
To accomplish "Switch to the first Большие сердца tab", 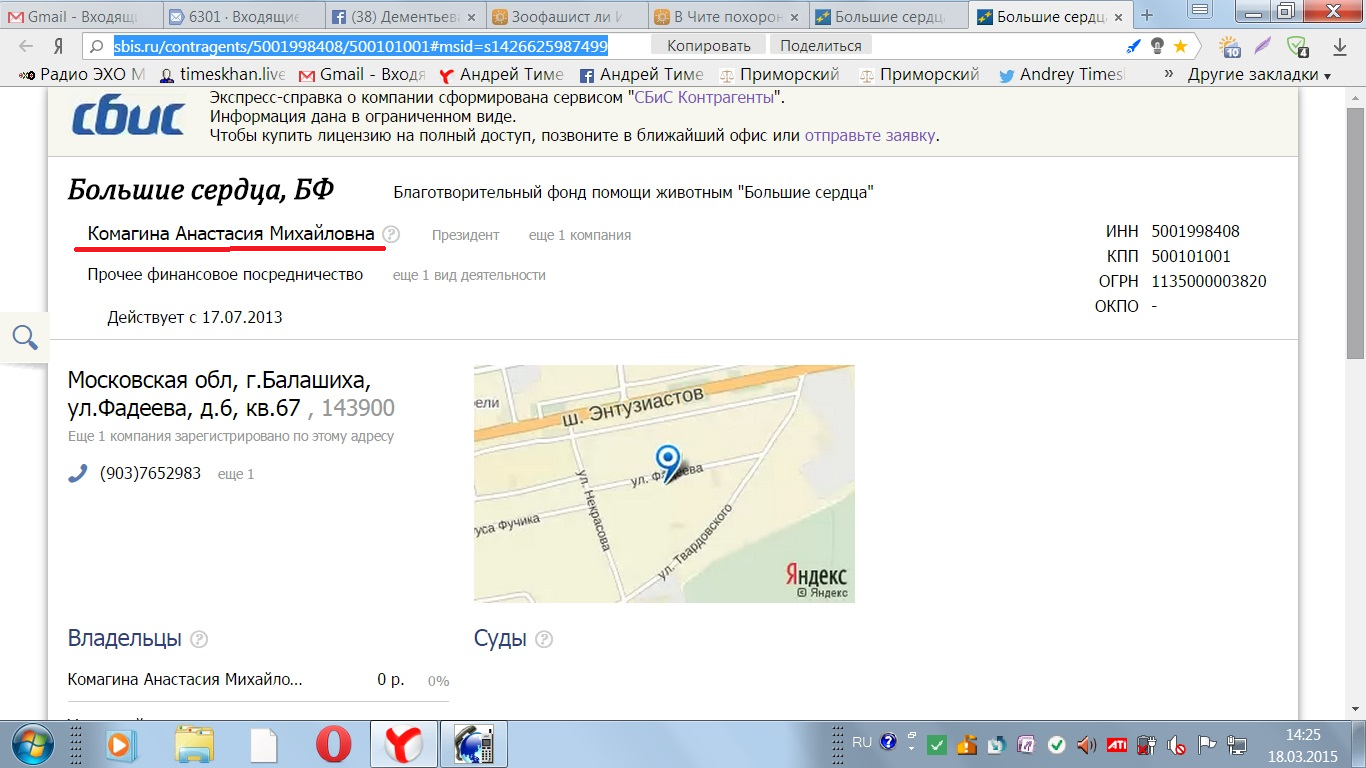I will (x=889, y=16).
